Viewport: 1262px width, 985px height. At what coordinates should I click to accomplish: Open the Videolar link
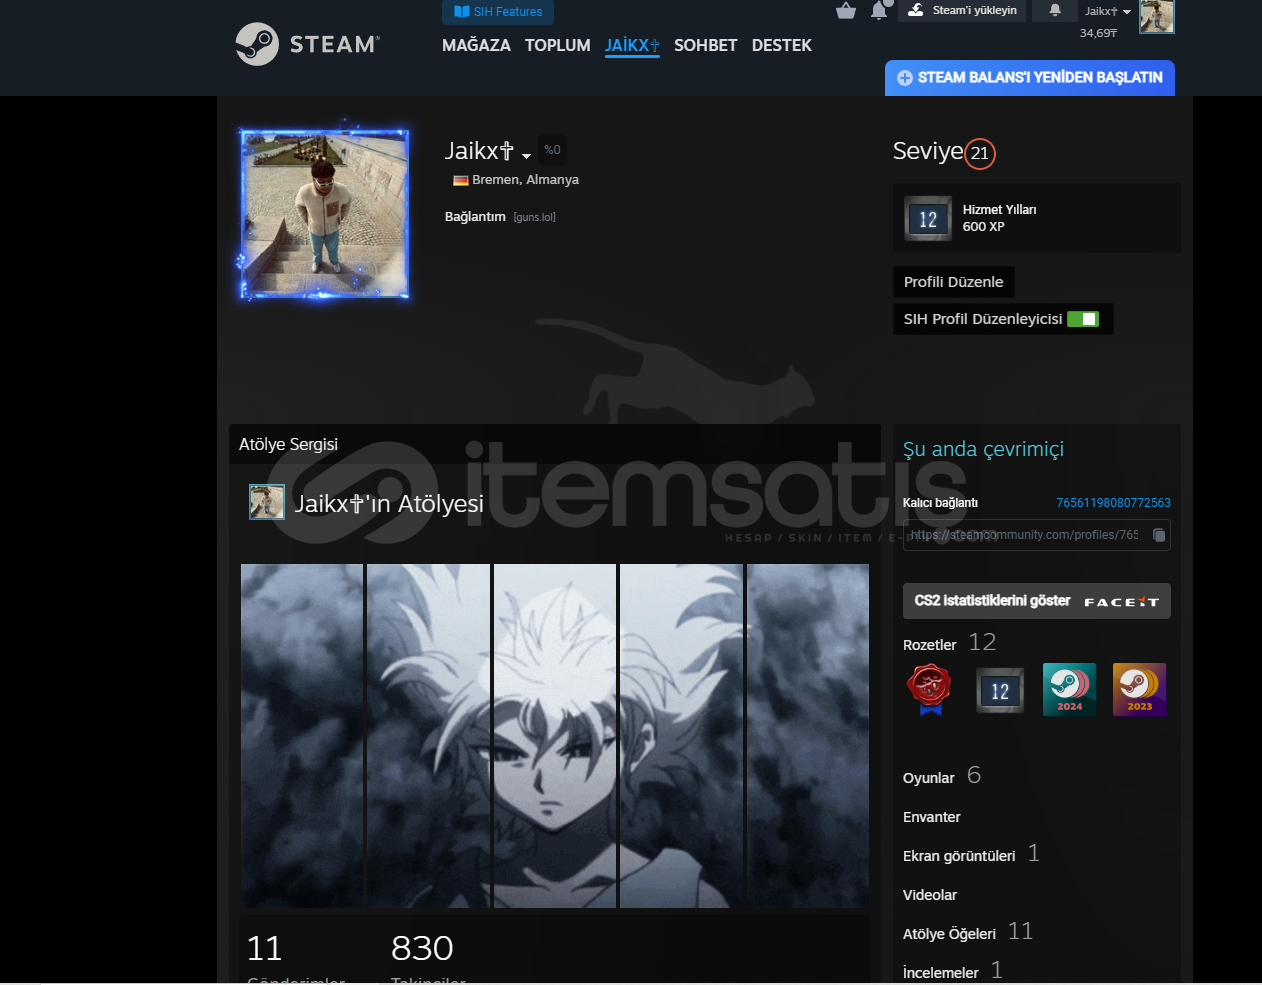tap(930, 895)
